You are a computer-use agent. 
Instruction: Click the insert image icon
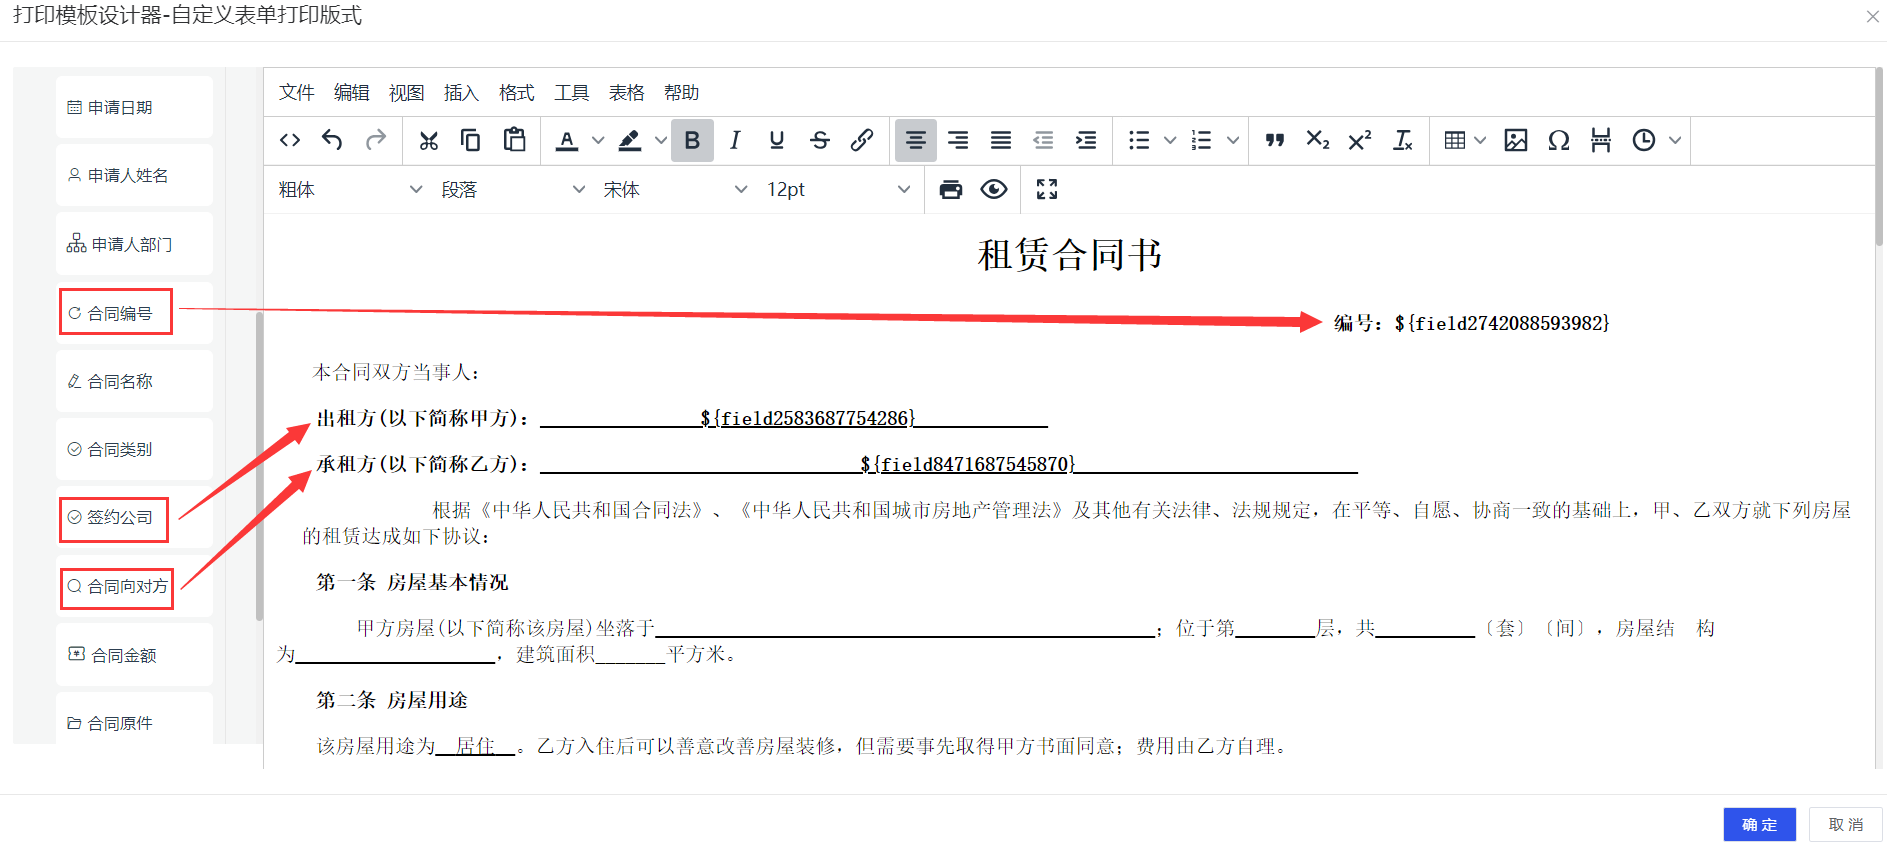(1516, 141)
